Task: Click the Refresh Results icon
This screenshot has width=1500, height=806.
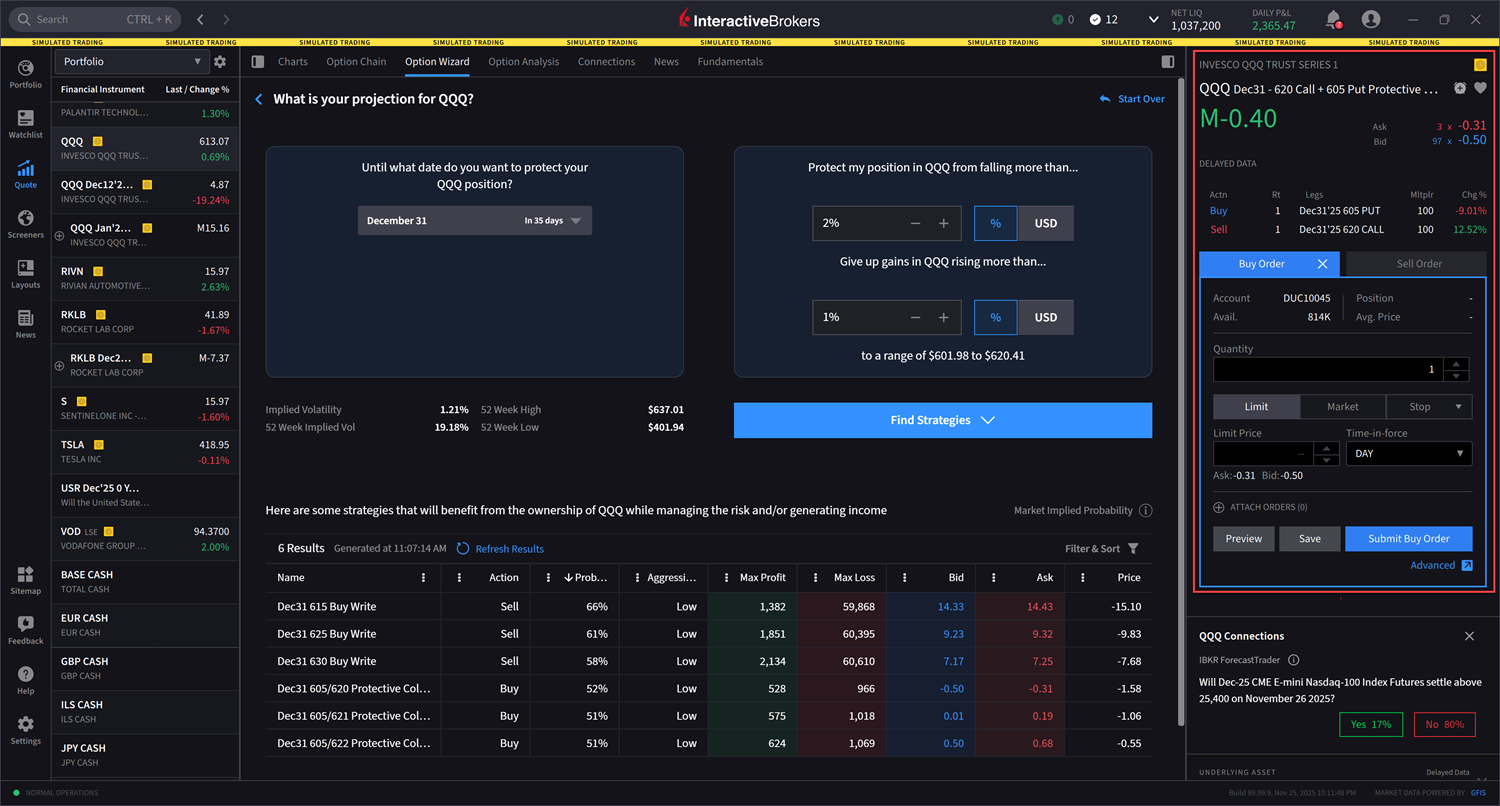Action: (463, 549)
